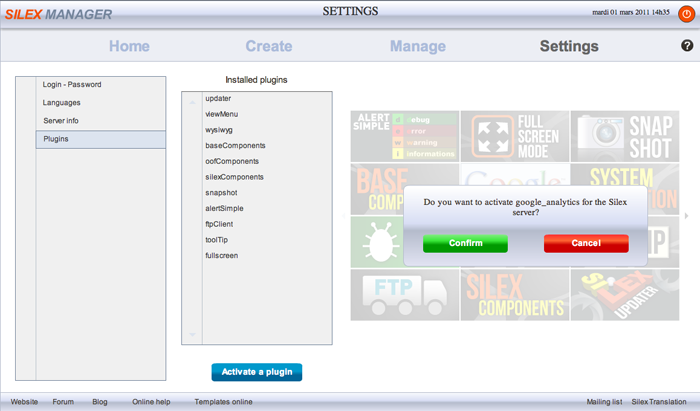Open the Mailing list footer link
Viewport: 700px width, 411px height.
[x=604, y=402]
